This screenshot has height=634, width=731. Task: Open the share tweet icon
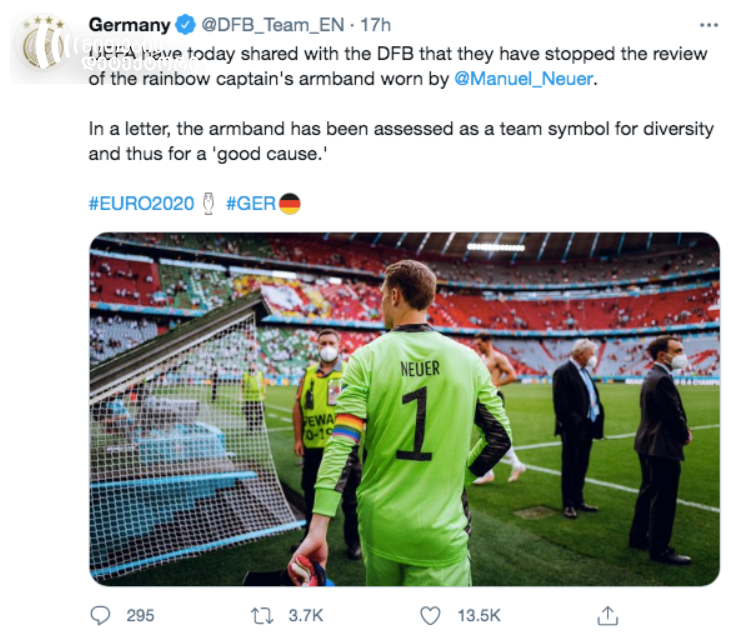(x=606, y=614)
